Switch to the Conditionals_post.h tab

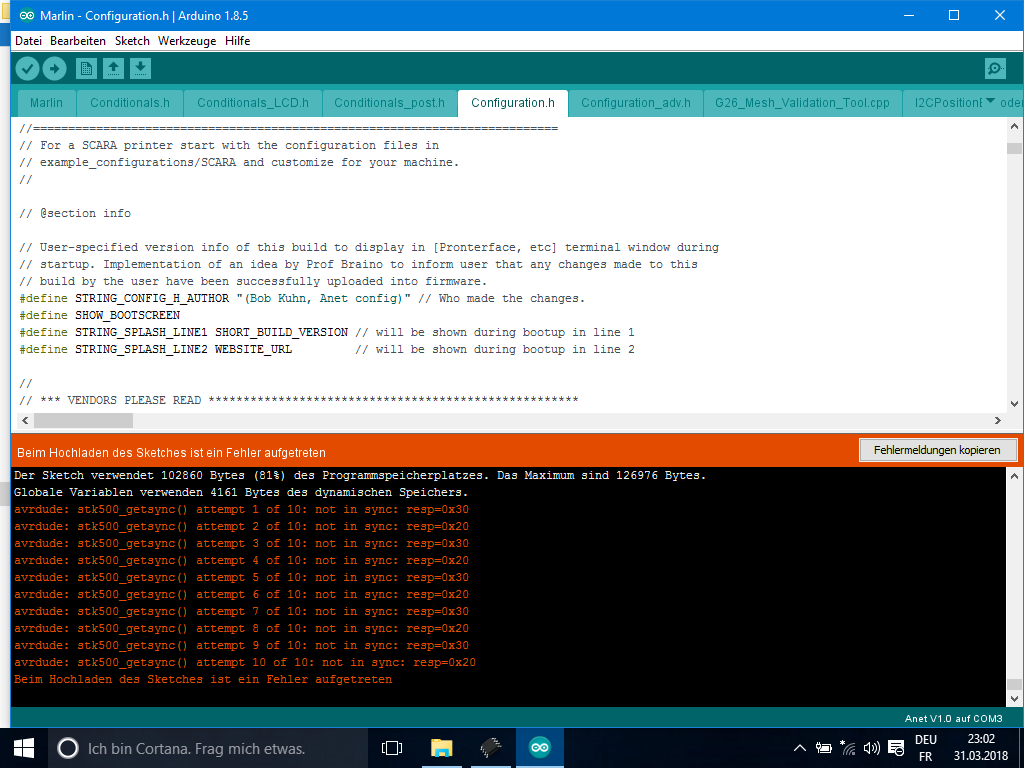click(x=389, y=103)
